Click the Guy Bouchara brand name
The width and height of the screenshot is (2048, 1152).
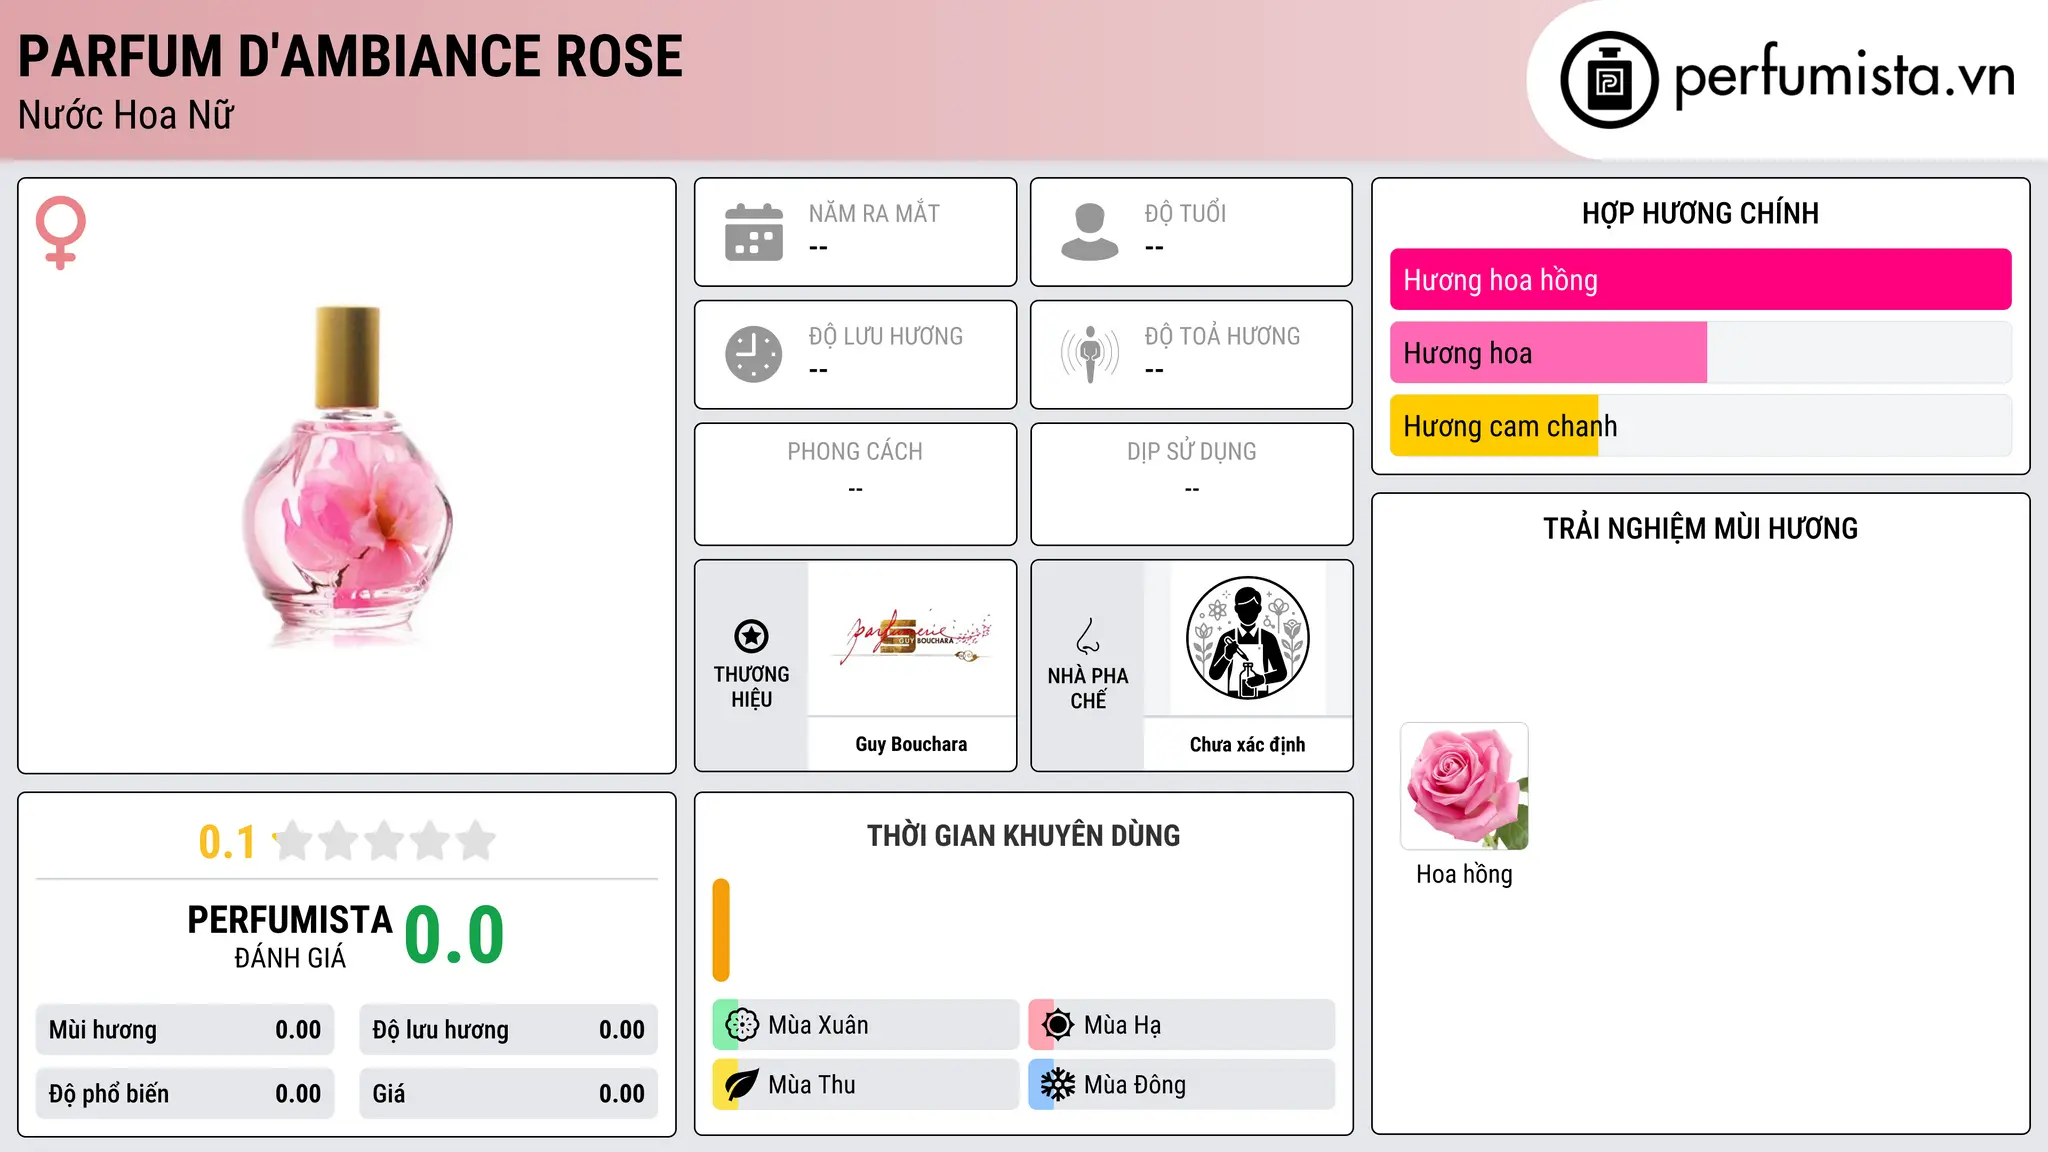pos(911,744)
